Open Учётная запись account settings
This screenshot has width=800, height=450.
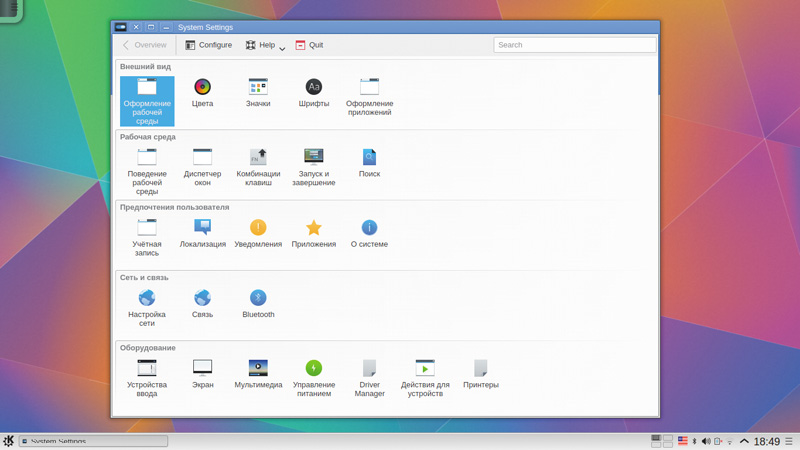point(147,238)
